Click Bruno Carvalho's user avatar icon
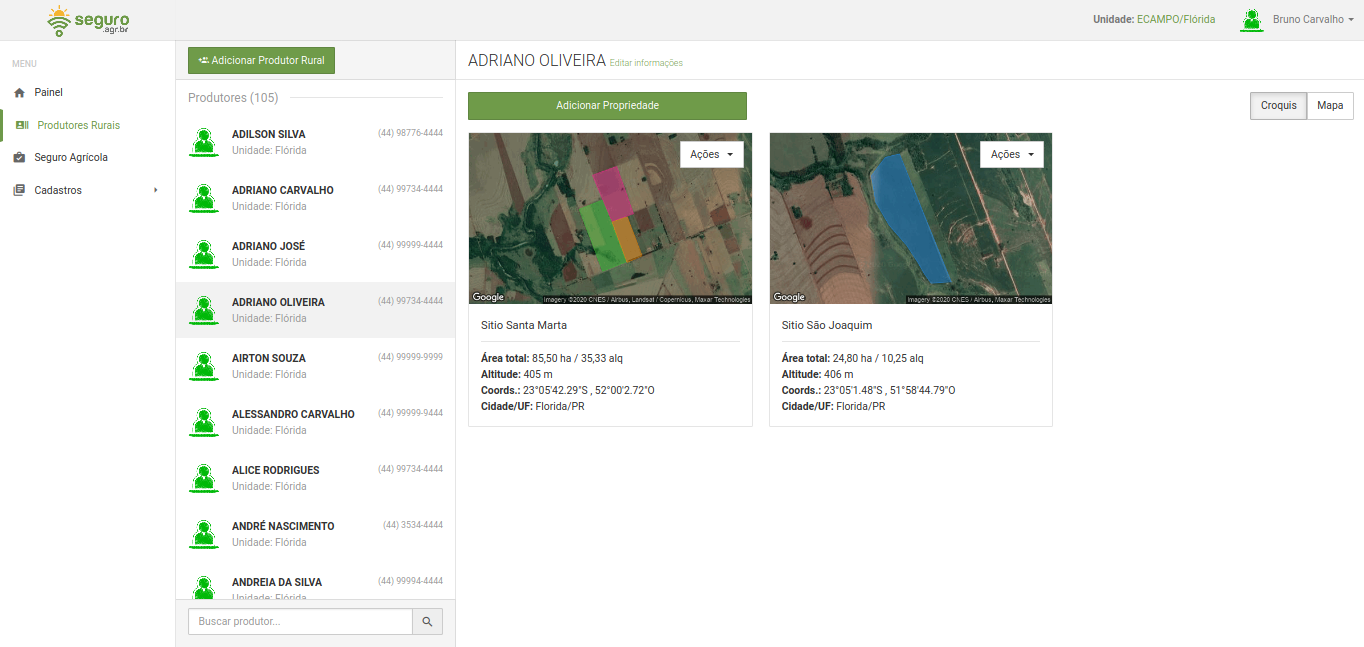Image resolution: width=1364 pixels, height=647 pixels. [1252, 20]
